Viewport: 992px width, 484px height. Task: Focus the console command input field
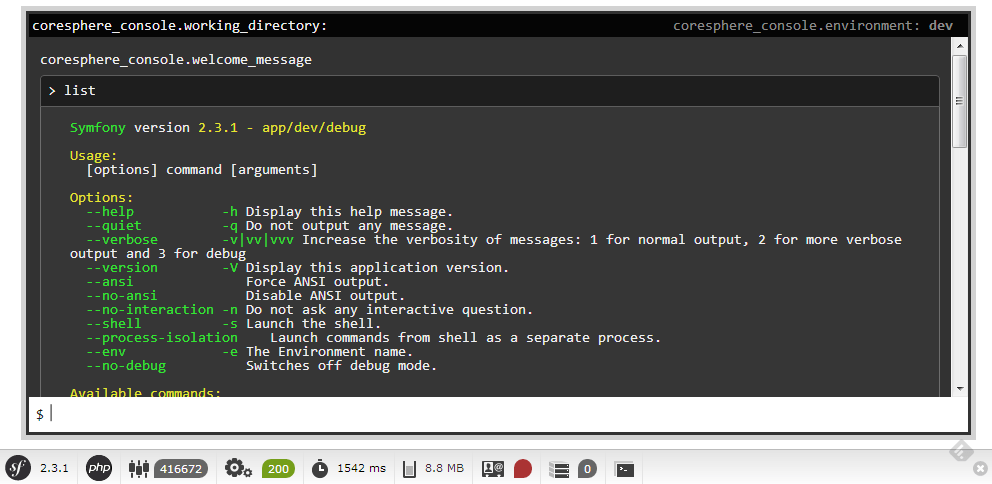(498, 414)
